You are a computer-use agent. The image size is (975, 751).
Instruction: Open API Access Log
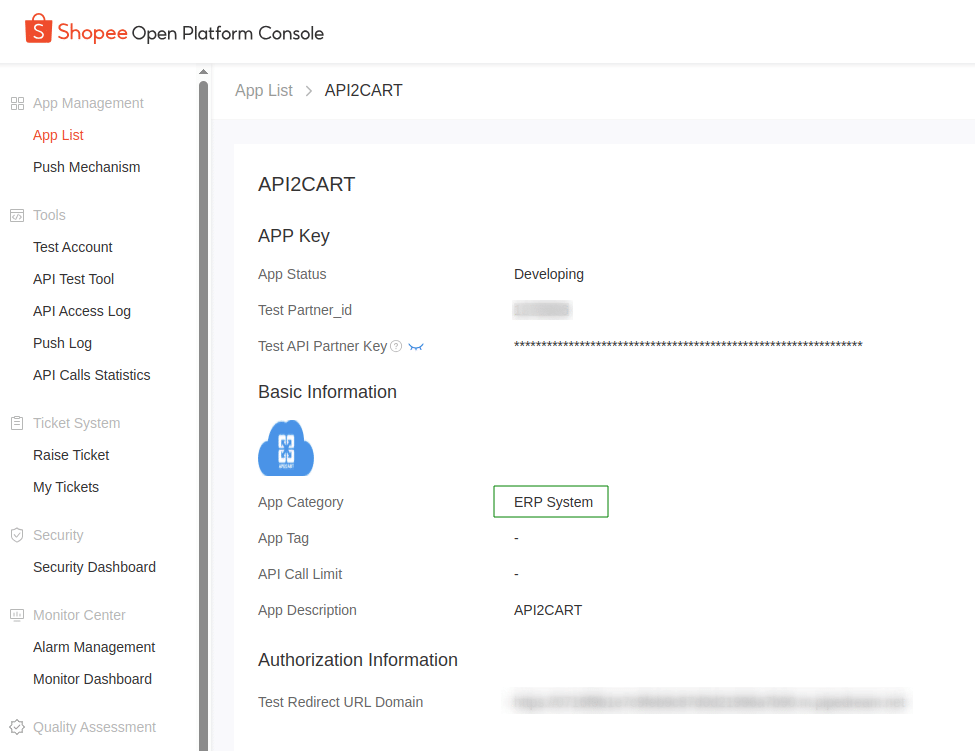(x=81, y=311)
